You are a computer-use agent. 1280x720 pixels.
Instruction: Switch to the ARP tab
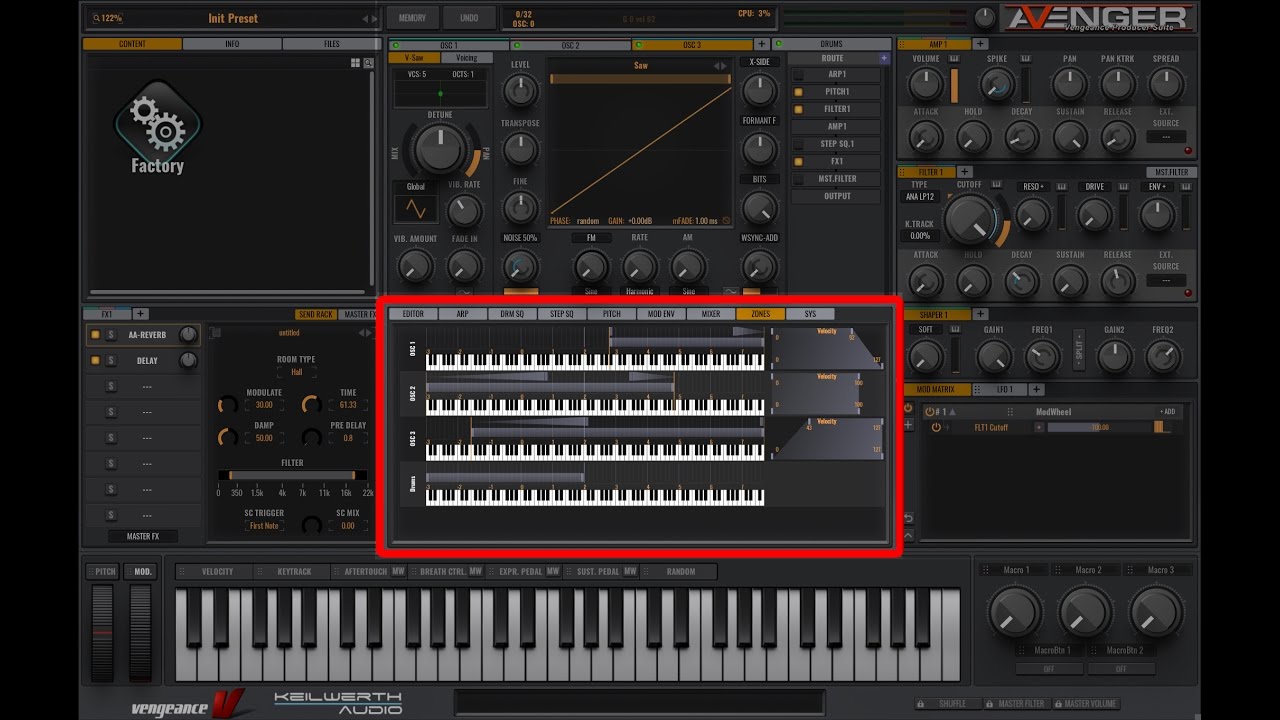(x=462, y=314)
